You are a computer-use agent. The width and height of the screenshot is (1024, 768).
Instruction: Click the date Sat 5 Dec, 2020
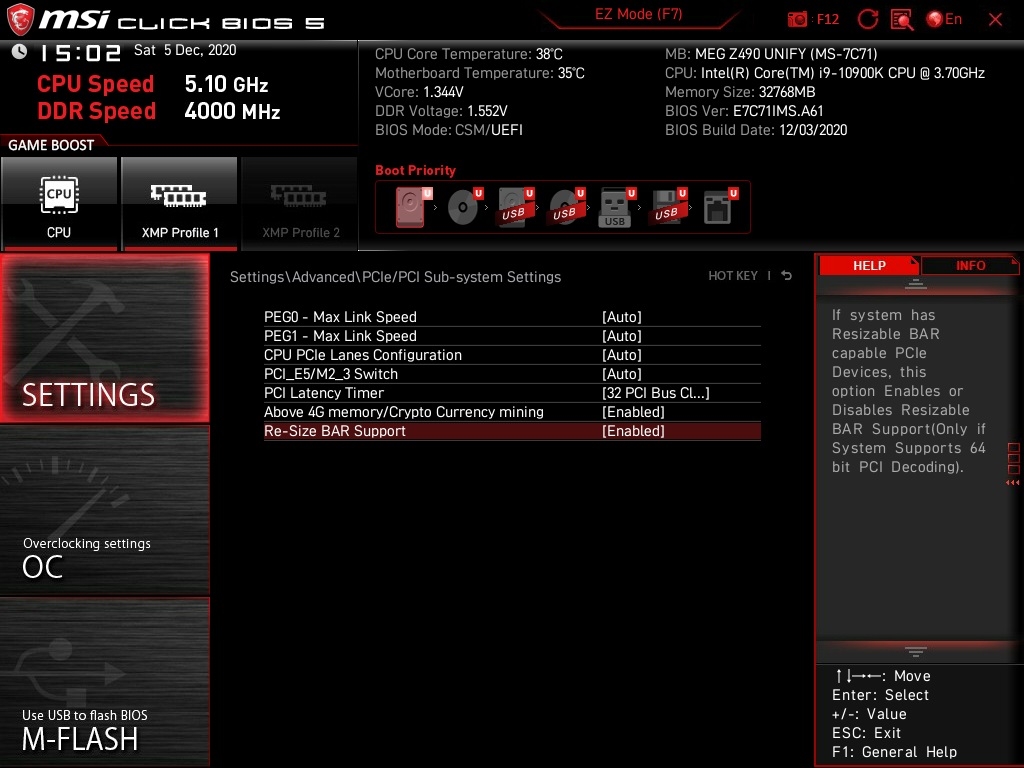pyautogui.click(x=185, y=50)
